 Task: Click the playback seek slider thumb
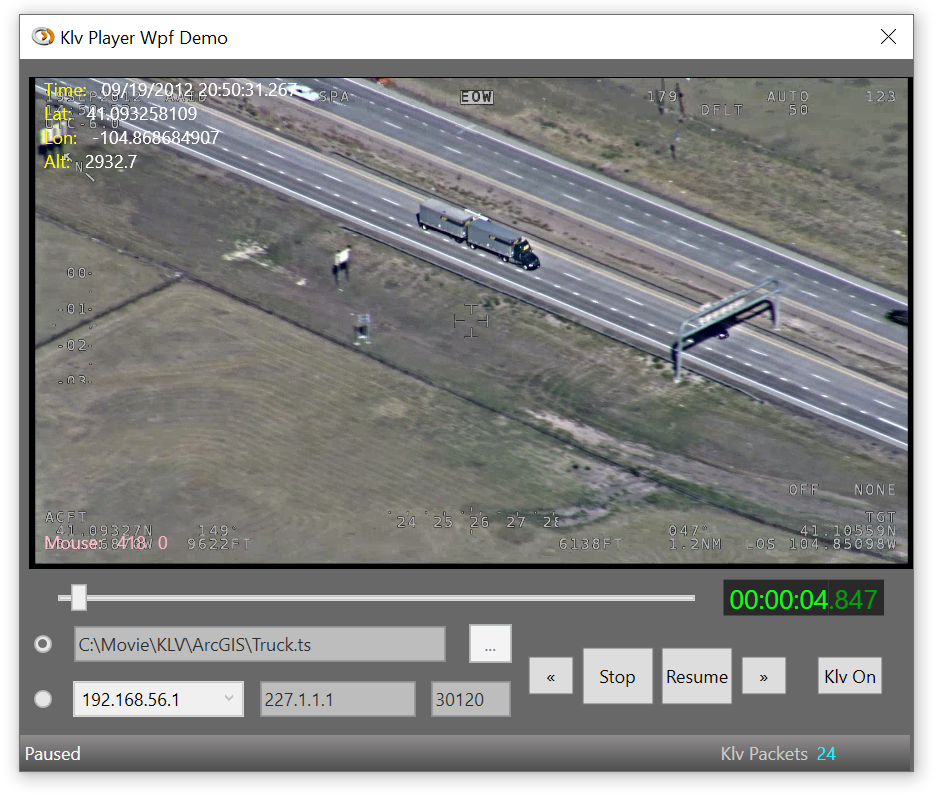78,598
